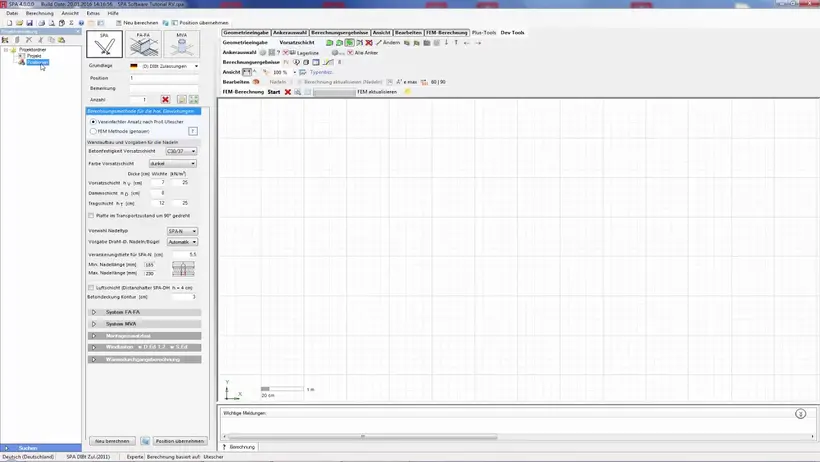Click the Print toolbar icon

point(41,23)
